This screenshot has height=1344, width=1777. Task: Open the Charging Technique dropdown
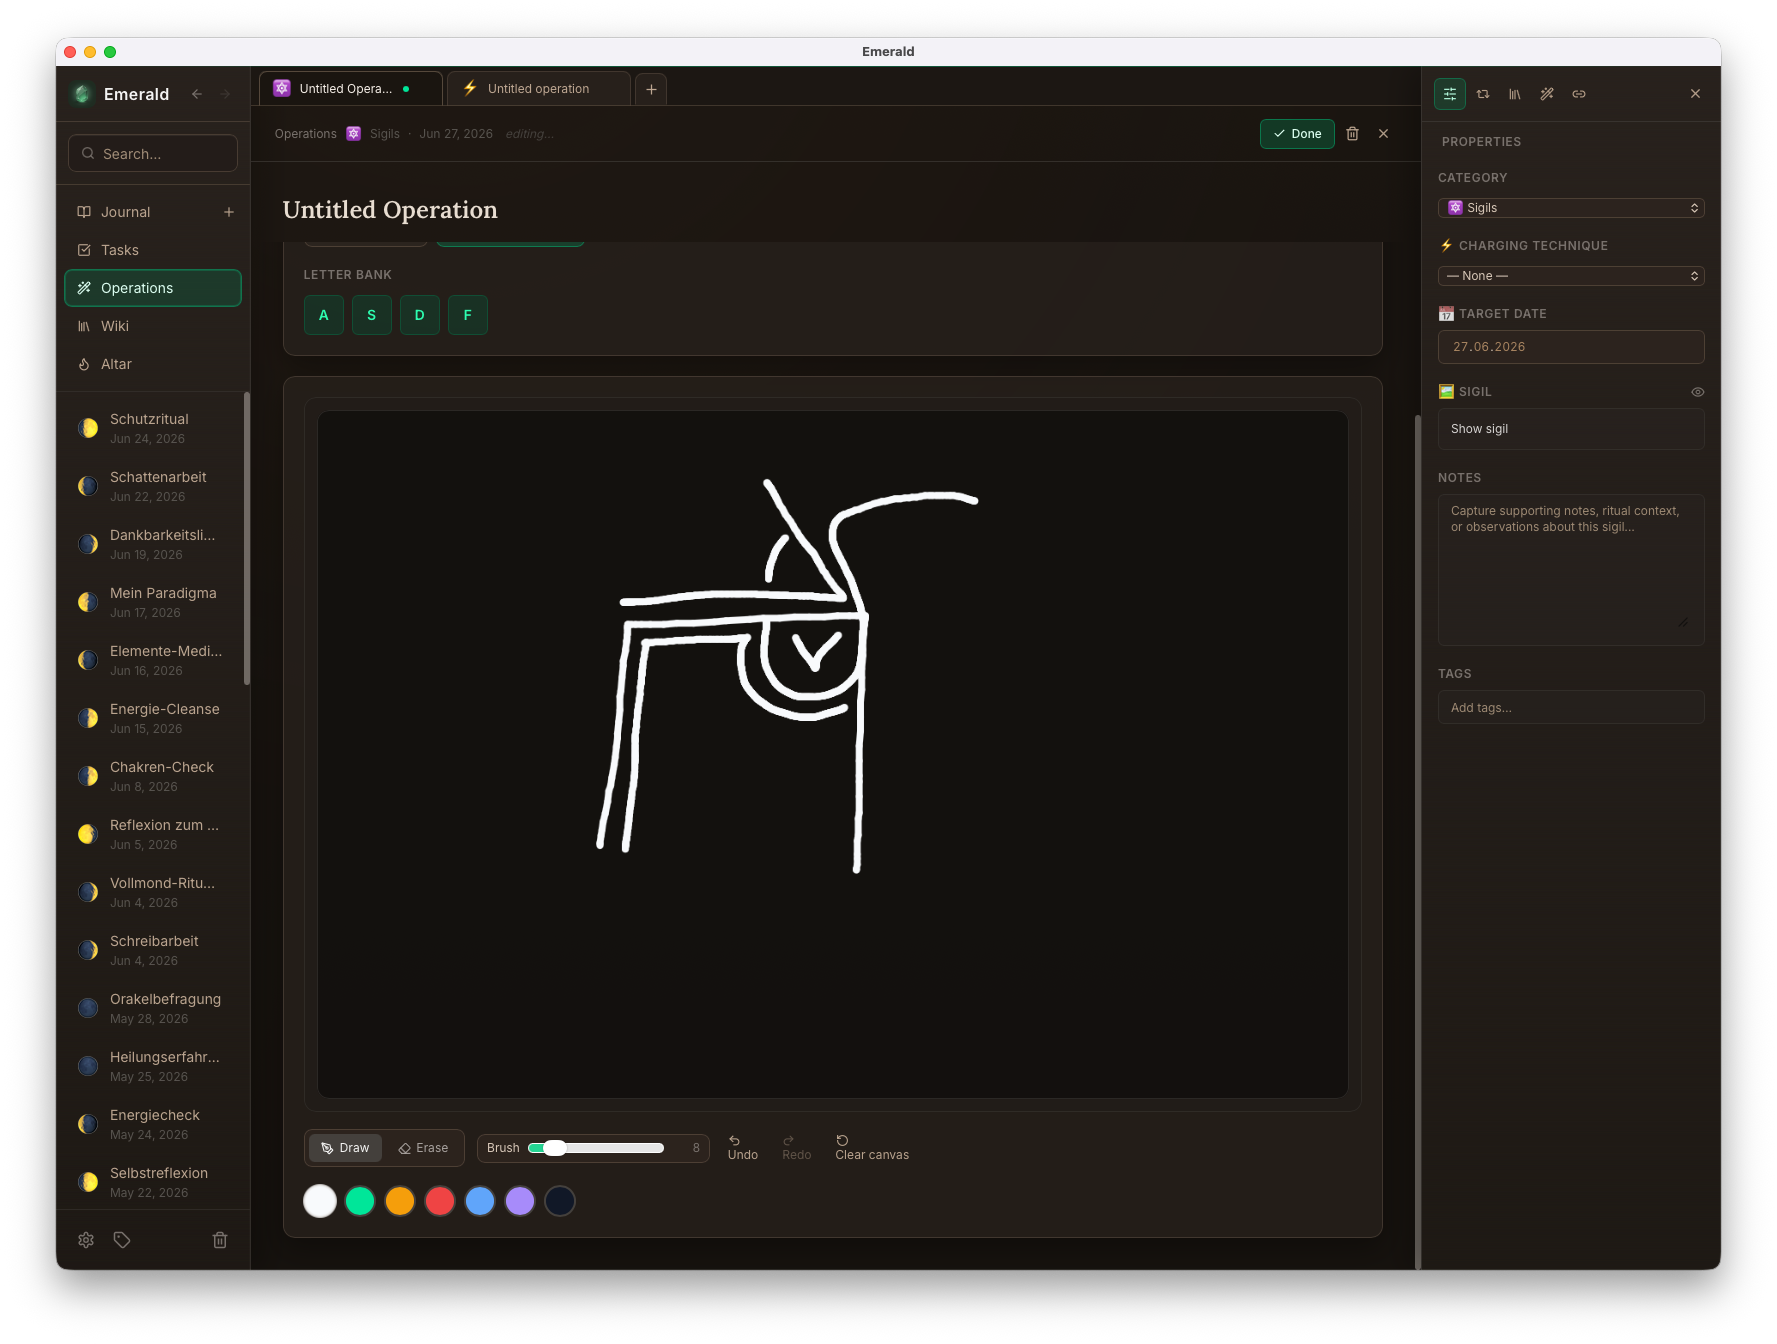[x=1571, y=276]
